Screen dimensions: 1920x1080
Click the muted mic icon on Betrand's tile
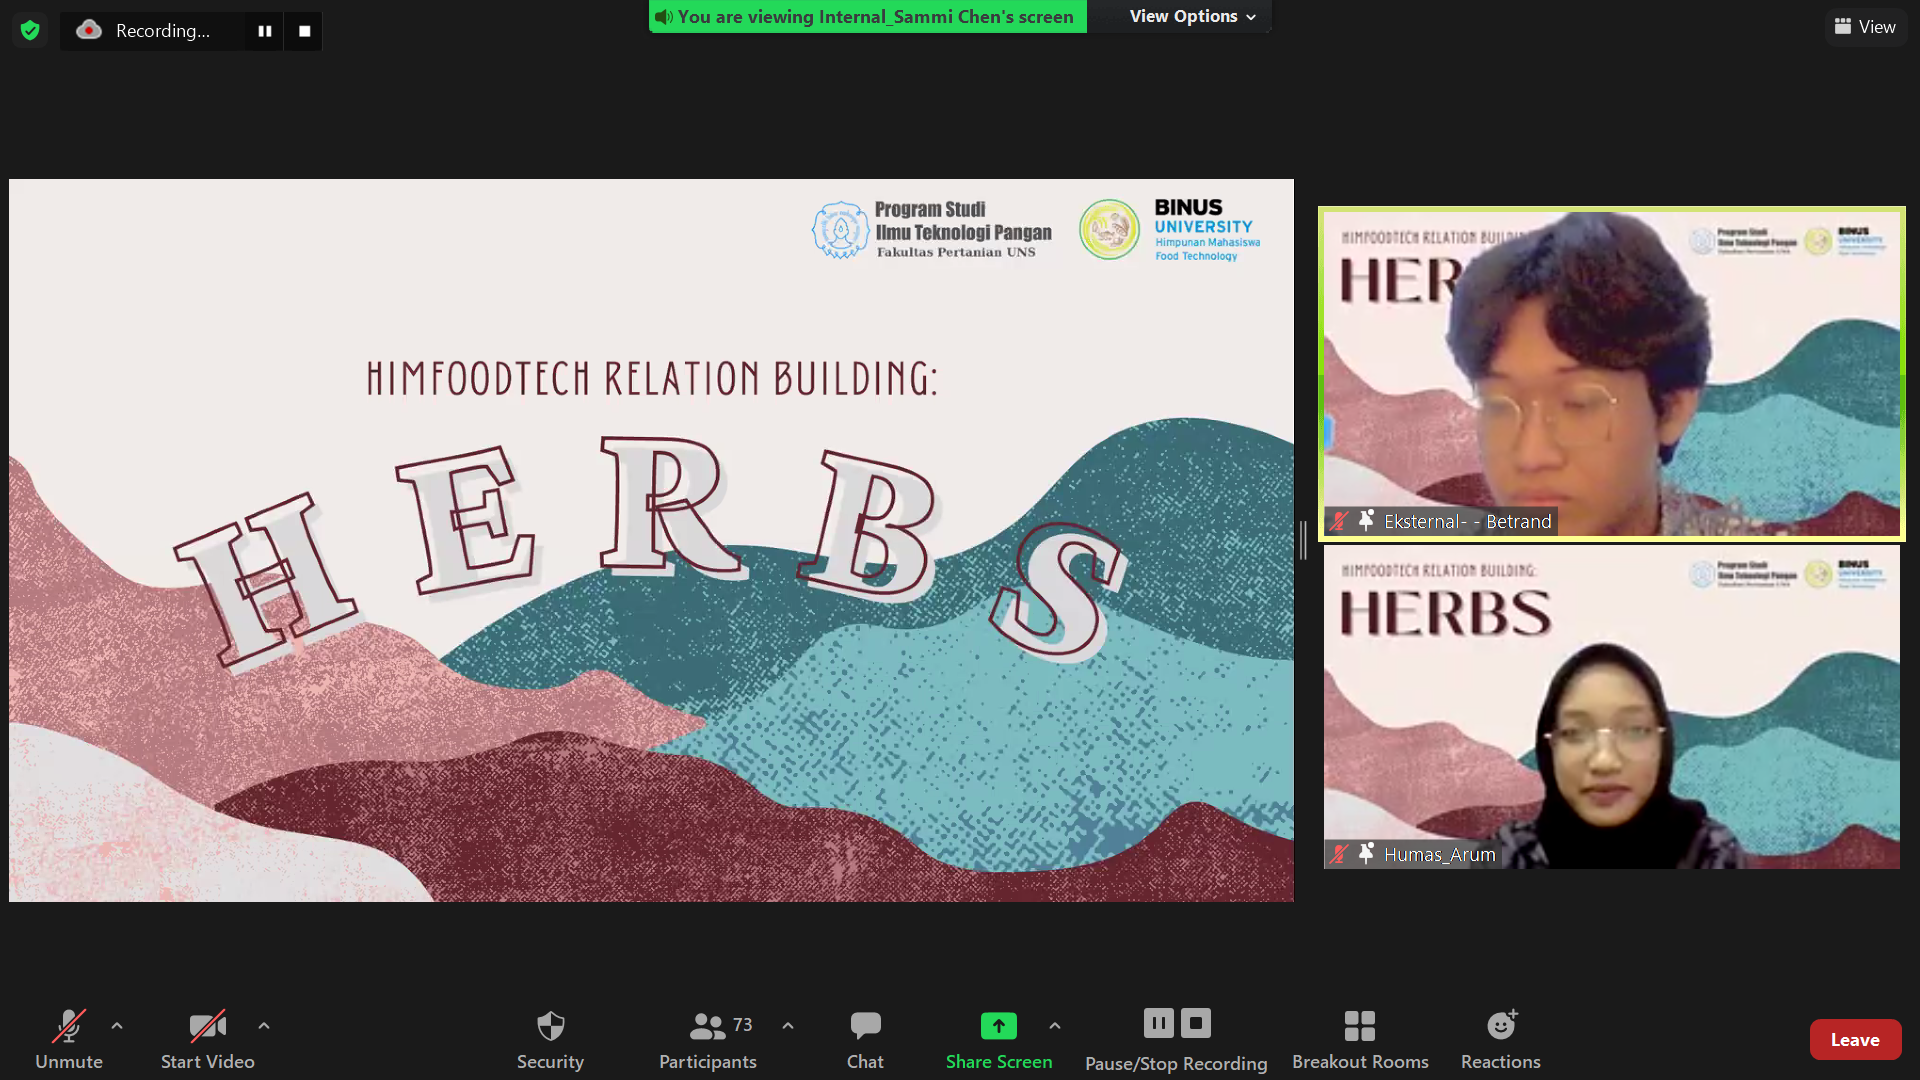(x=1339, y=521)
